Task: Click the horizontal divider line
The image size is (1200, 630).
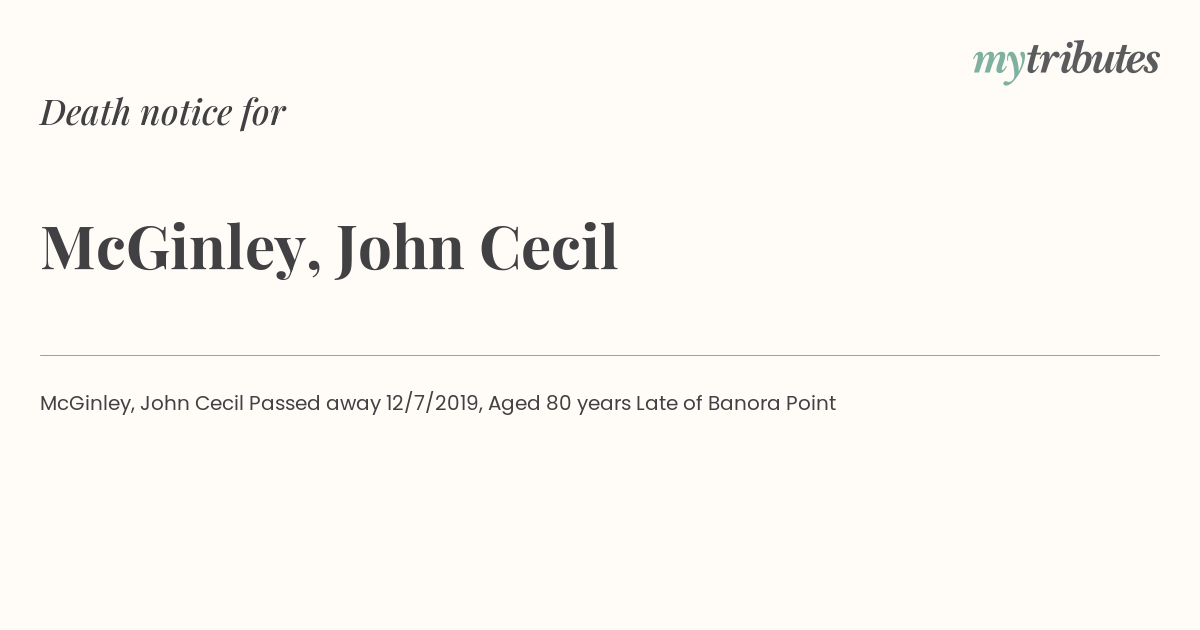Action: pyautogui.click(x=600, y=355)
